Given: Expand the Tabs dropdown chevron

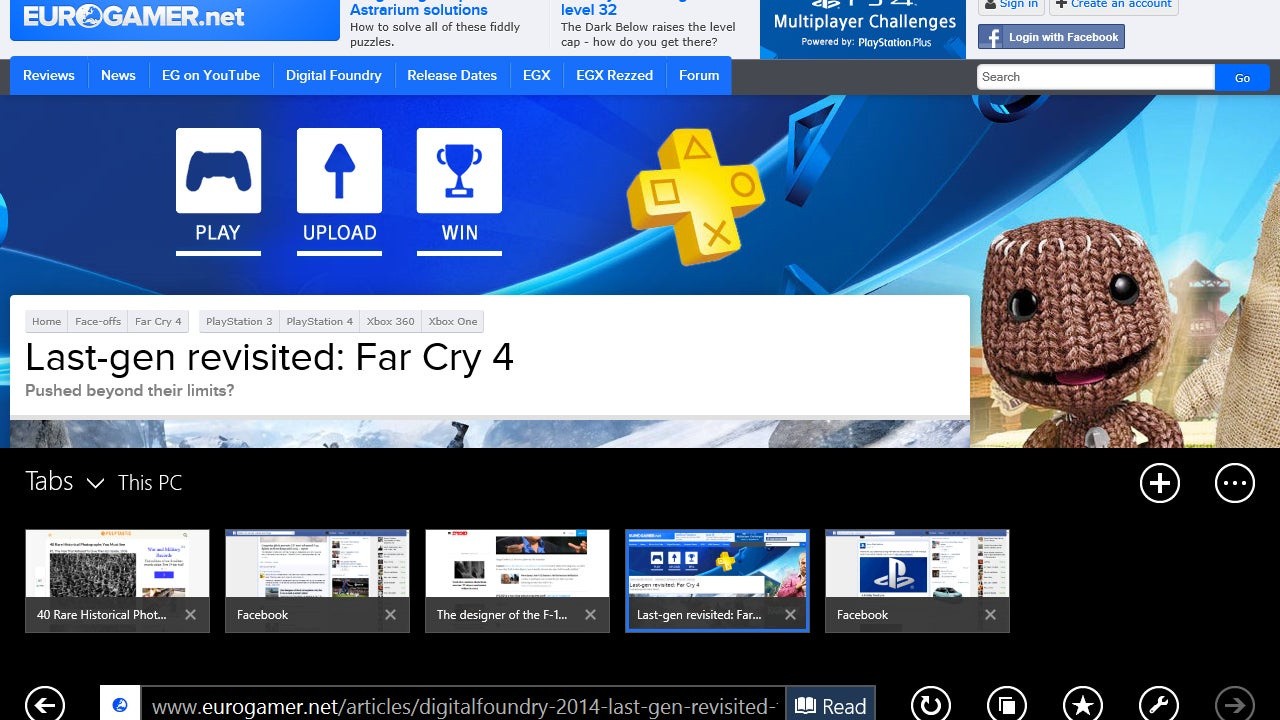Looking at the screenshot, I should (95, 483).
